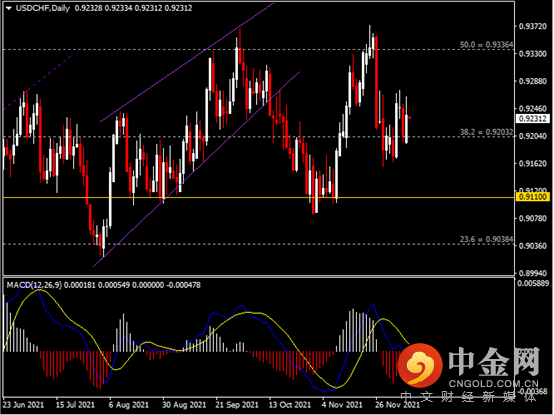Select the USDCHF,Daily chart title
Image resolution: width=554 pixels, height=415 pixels.
tap(43, 8)
